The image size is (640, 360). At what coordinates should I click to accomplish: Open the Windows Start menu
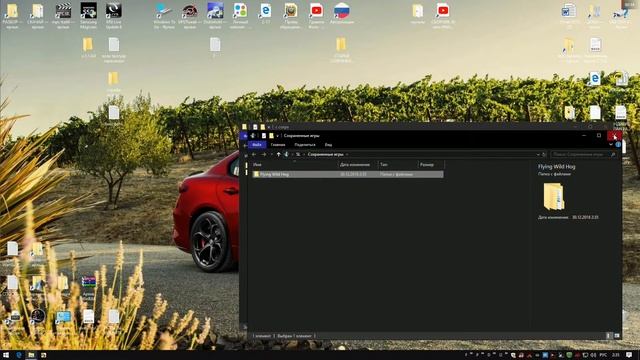(x=6, y=355)
